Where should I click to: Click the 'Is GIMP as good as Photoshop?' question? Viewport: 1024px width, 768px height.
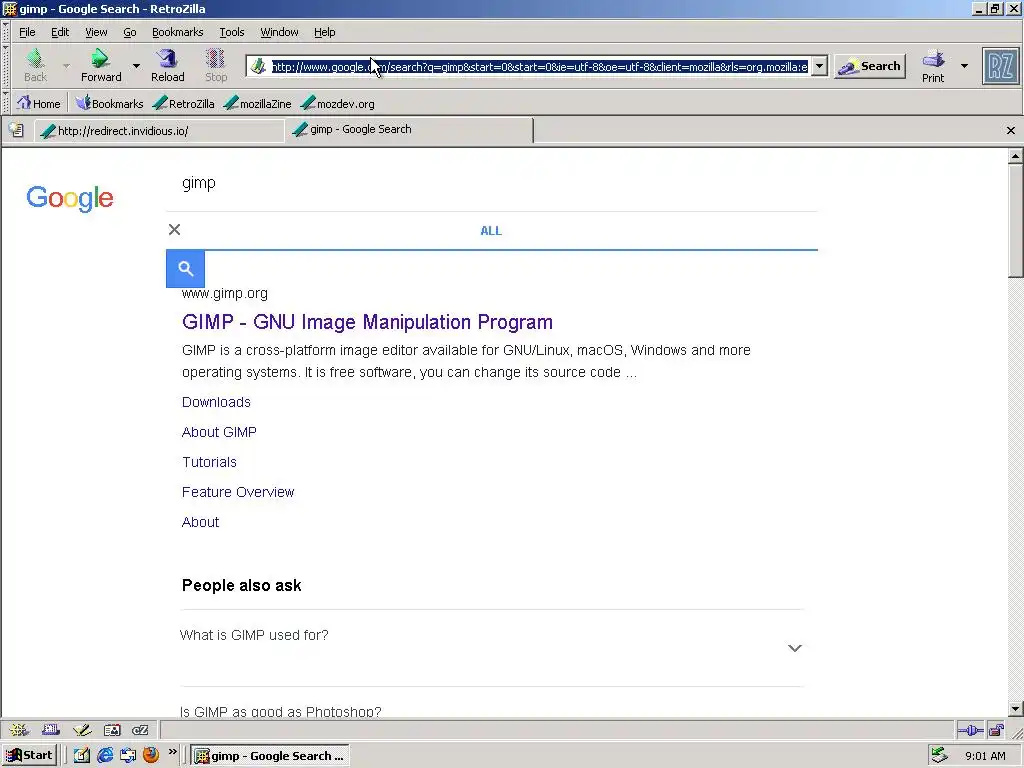point(280,711)
